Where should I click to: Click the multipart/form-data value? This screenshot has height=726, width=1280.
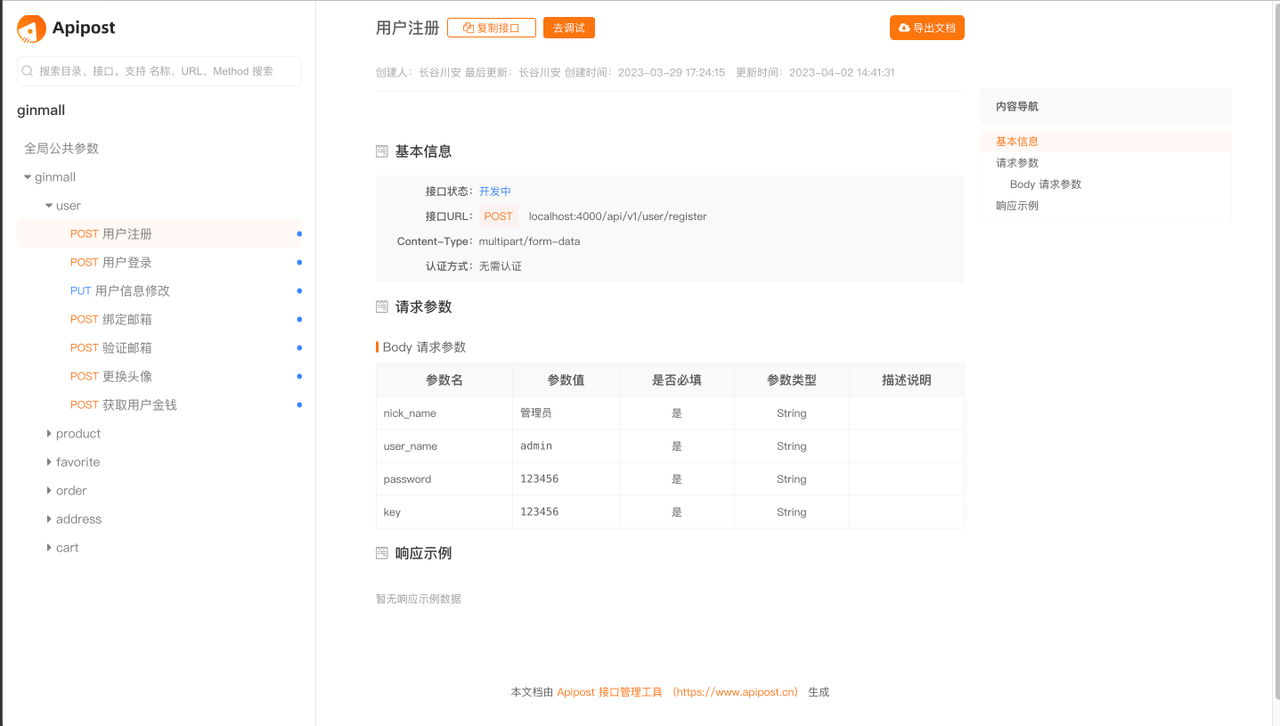pos(529,241)
